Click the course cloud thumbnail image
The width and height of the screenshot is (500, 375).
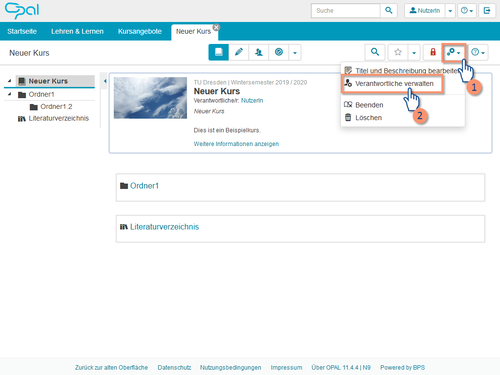(x=150, y=98)
